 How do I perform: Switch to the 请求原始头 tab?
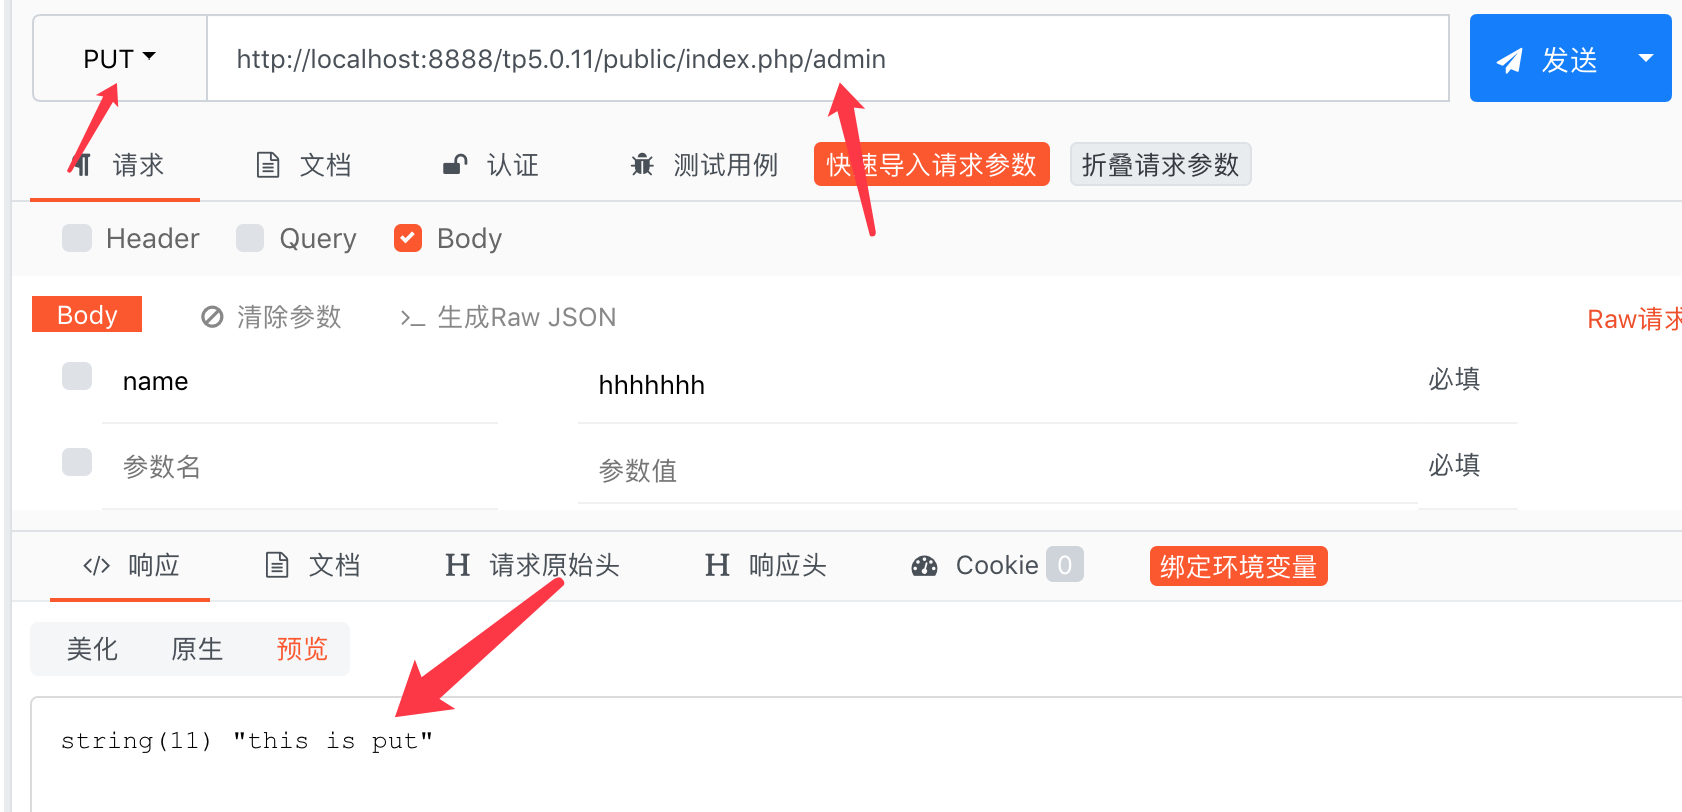[532, 566]
